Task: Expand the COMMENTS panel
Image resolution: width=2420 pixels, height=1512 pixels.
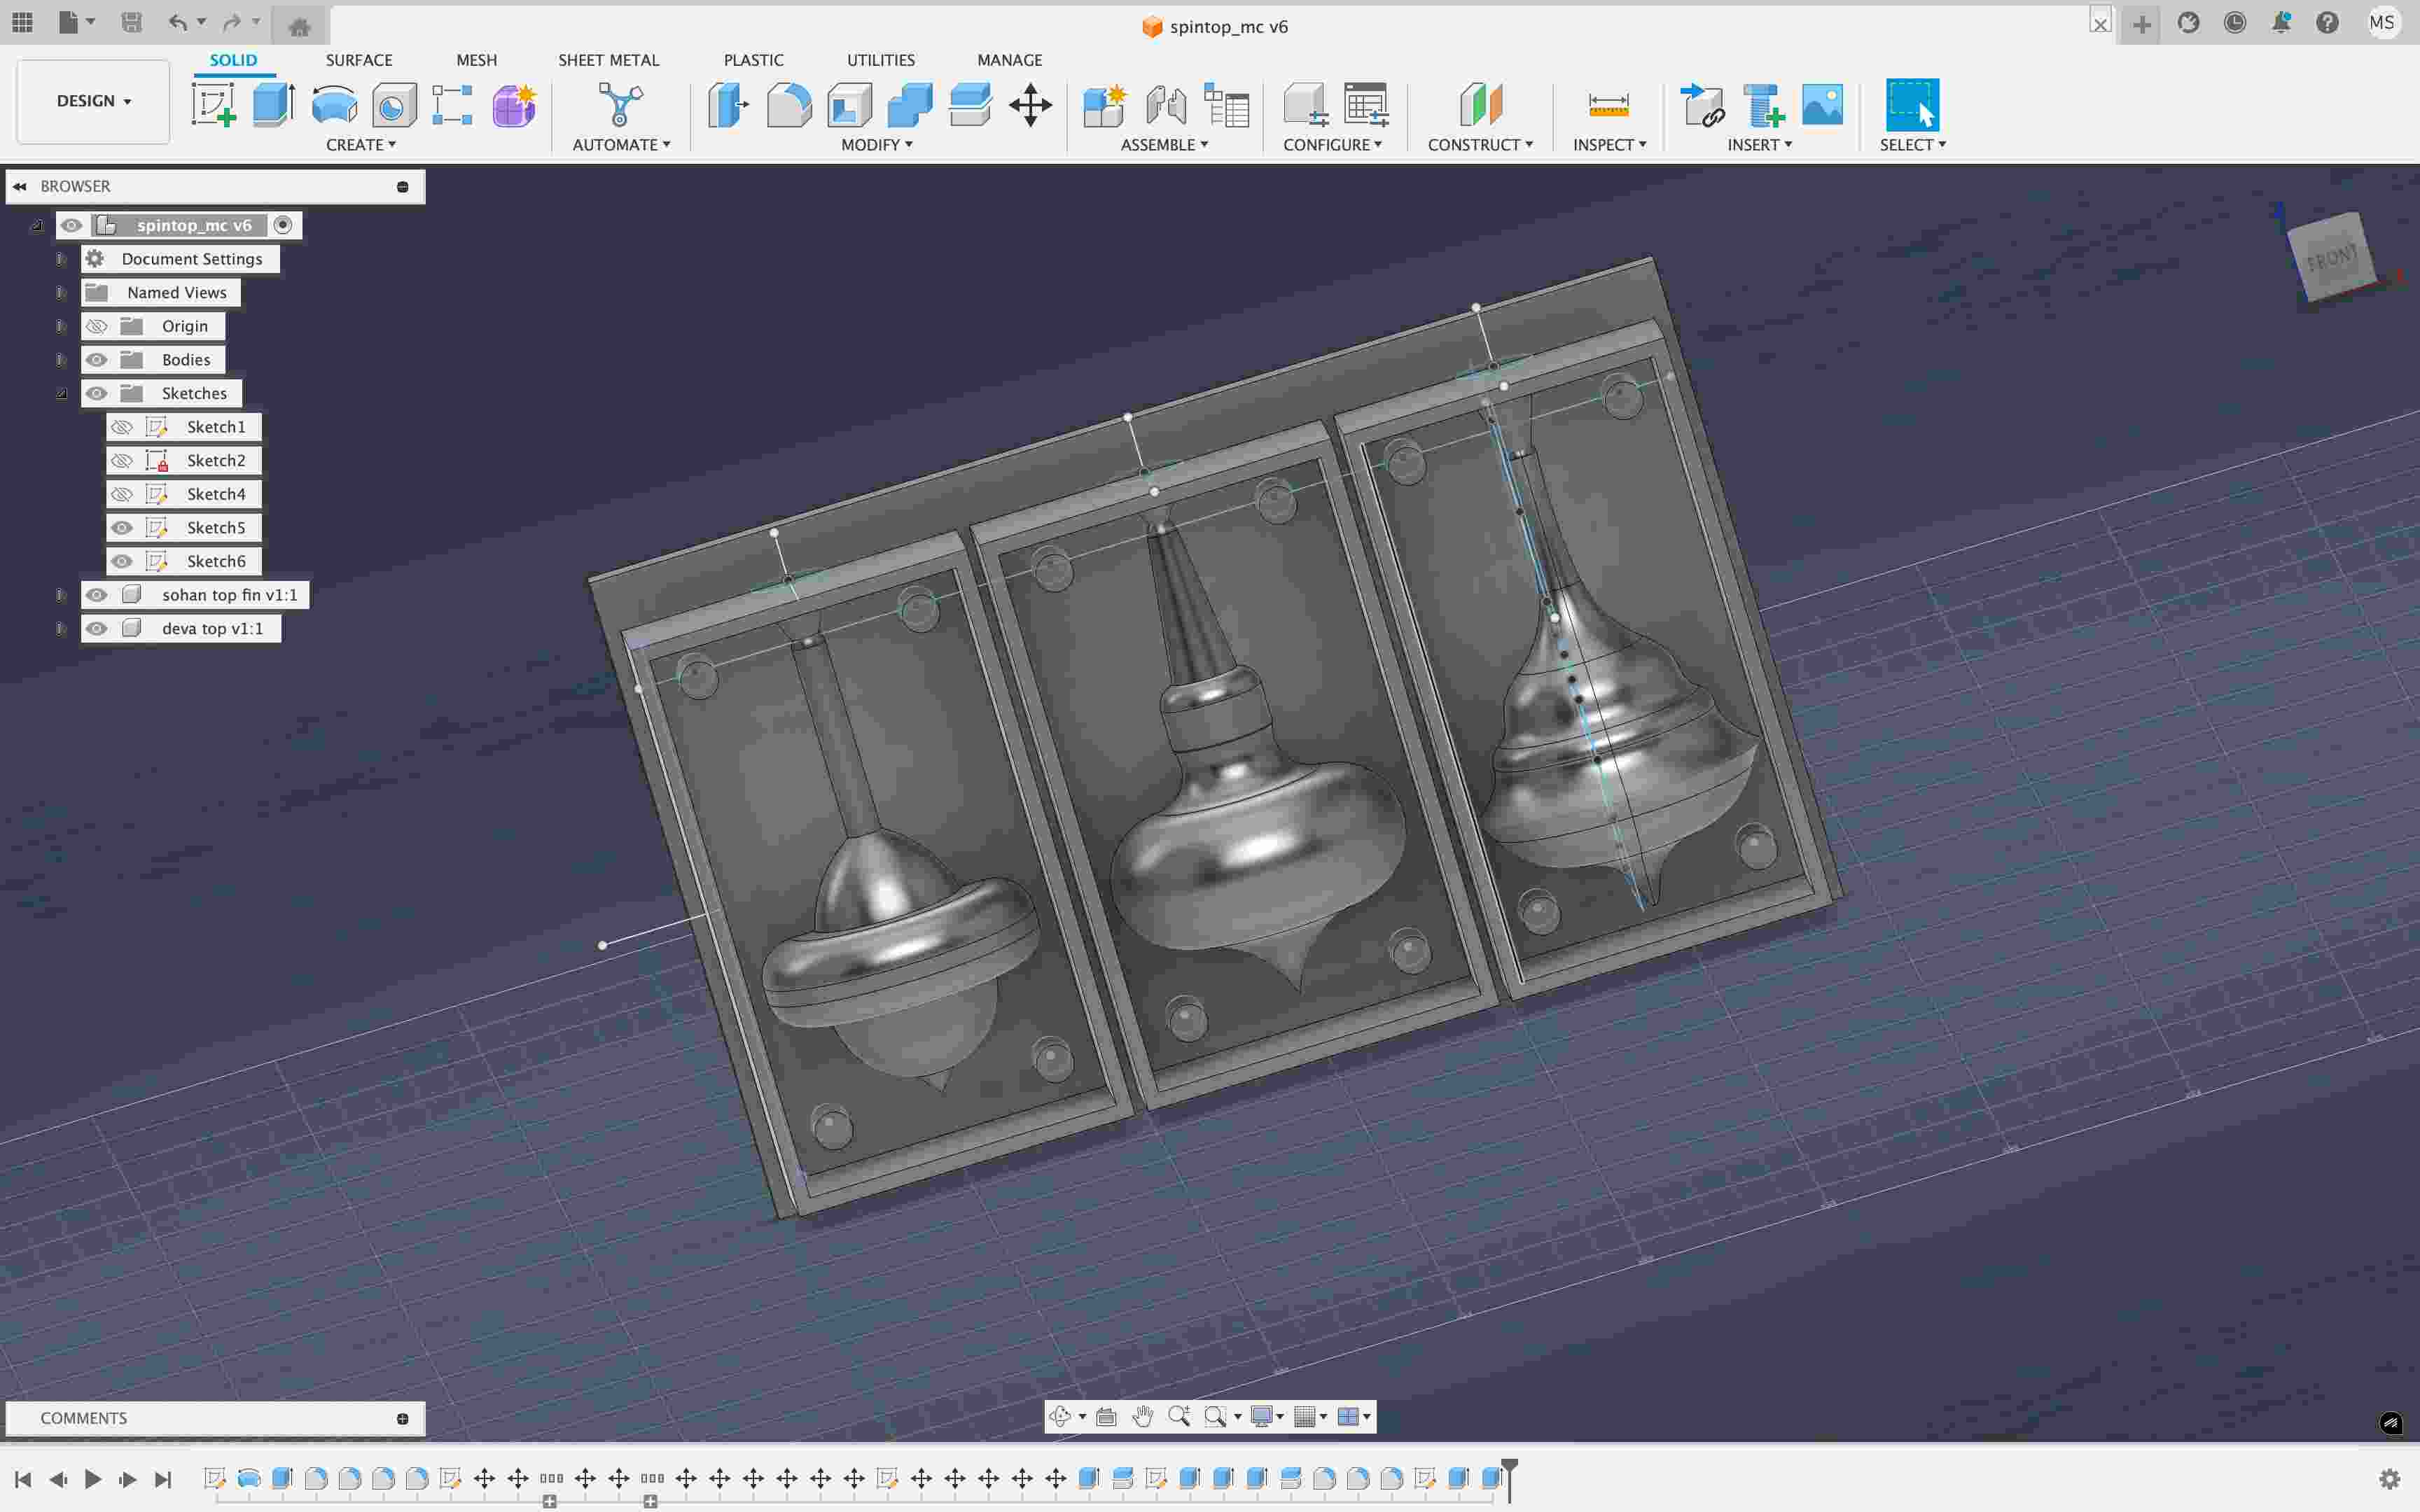Action: pyautogui.click(x=402, y=1418)
